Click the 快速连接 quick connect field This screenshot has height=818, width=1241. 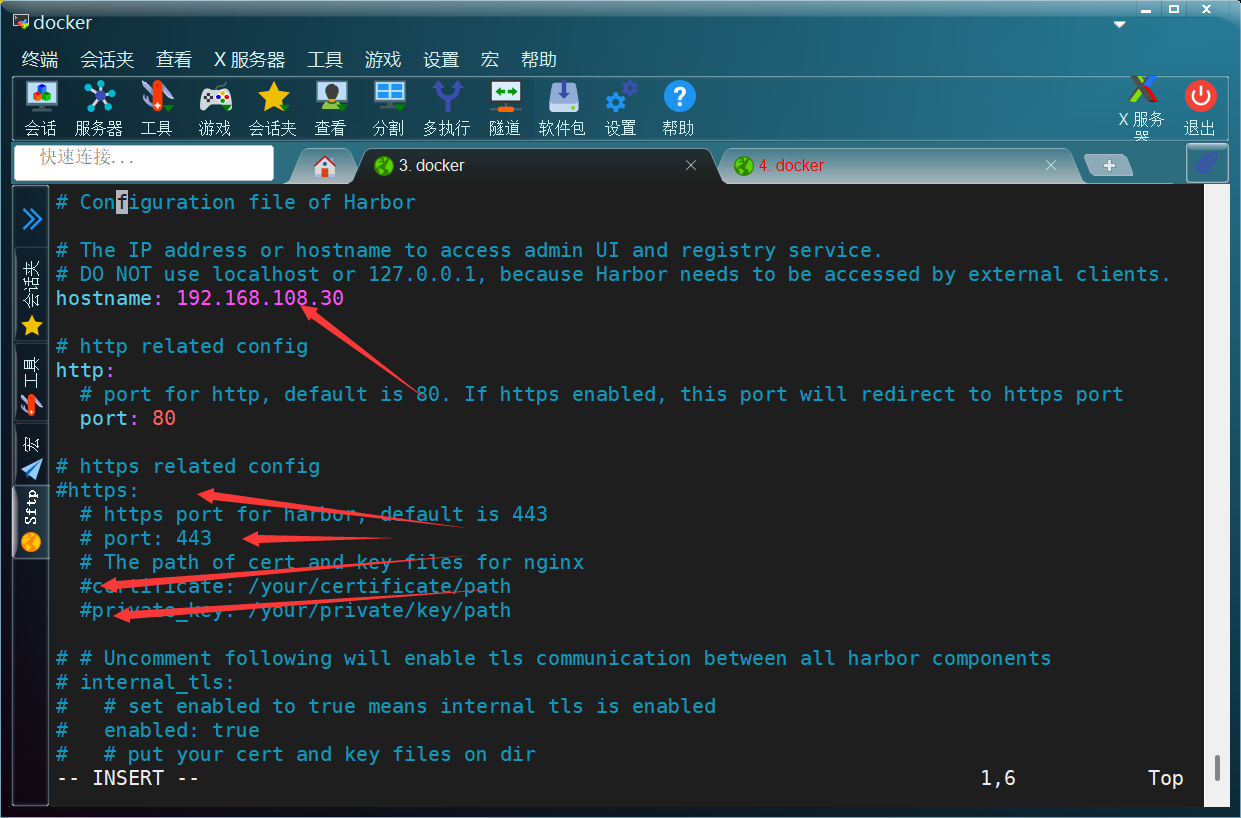[144, 161]
